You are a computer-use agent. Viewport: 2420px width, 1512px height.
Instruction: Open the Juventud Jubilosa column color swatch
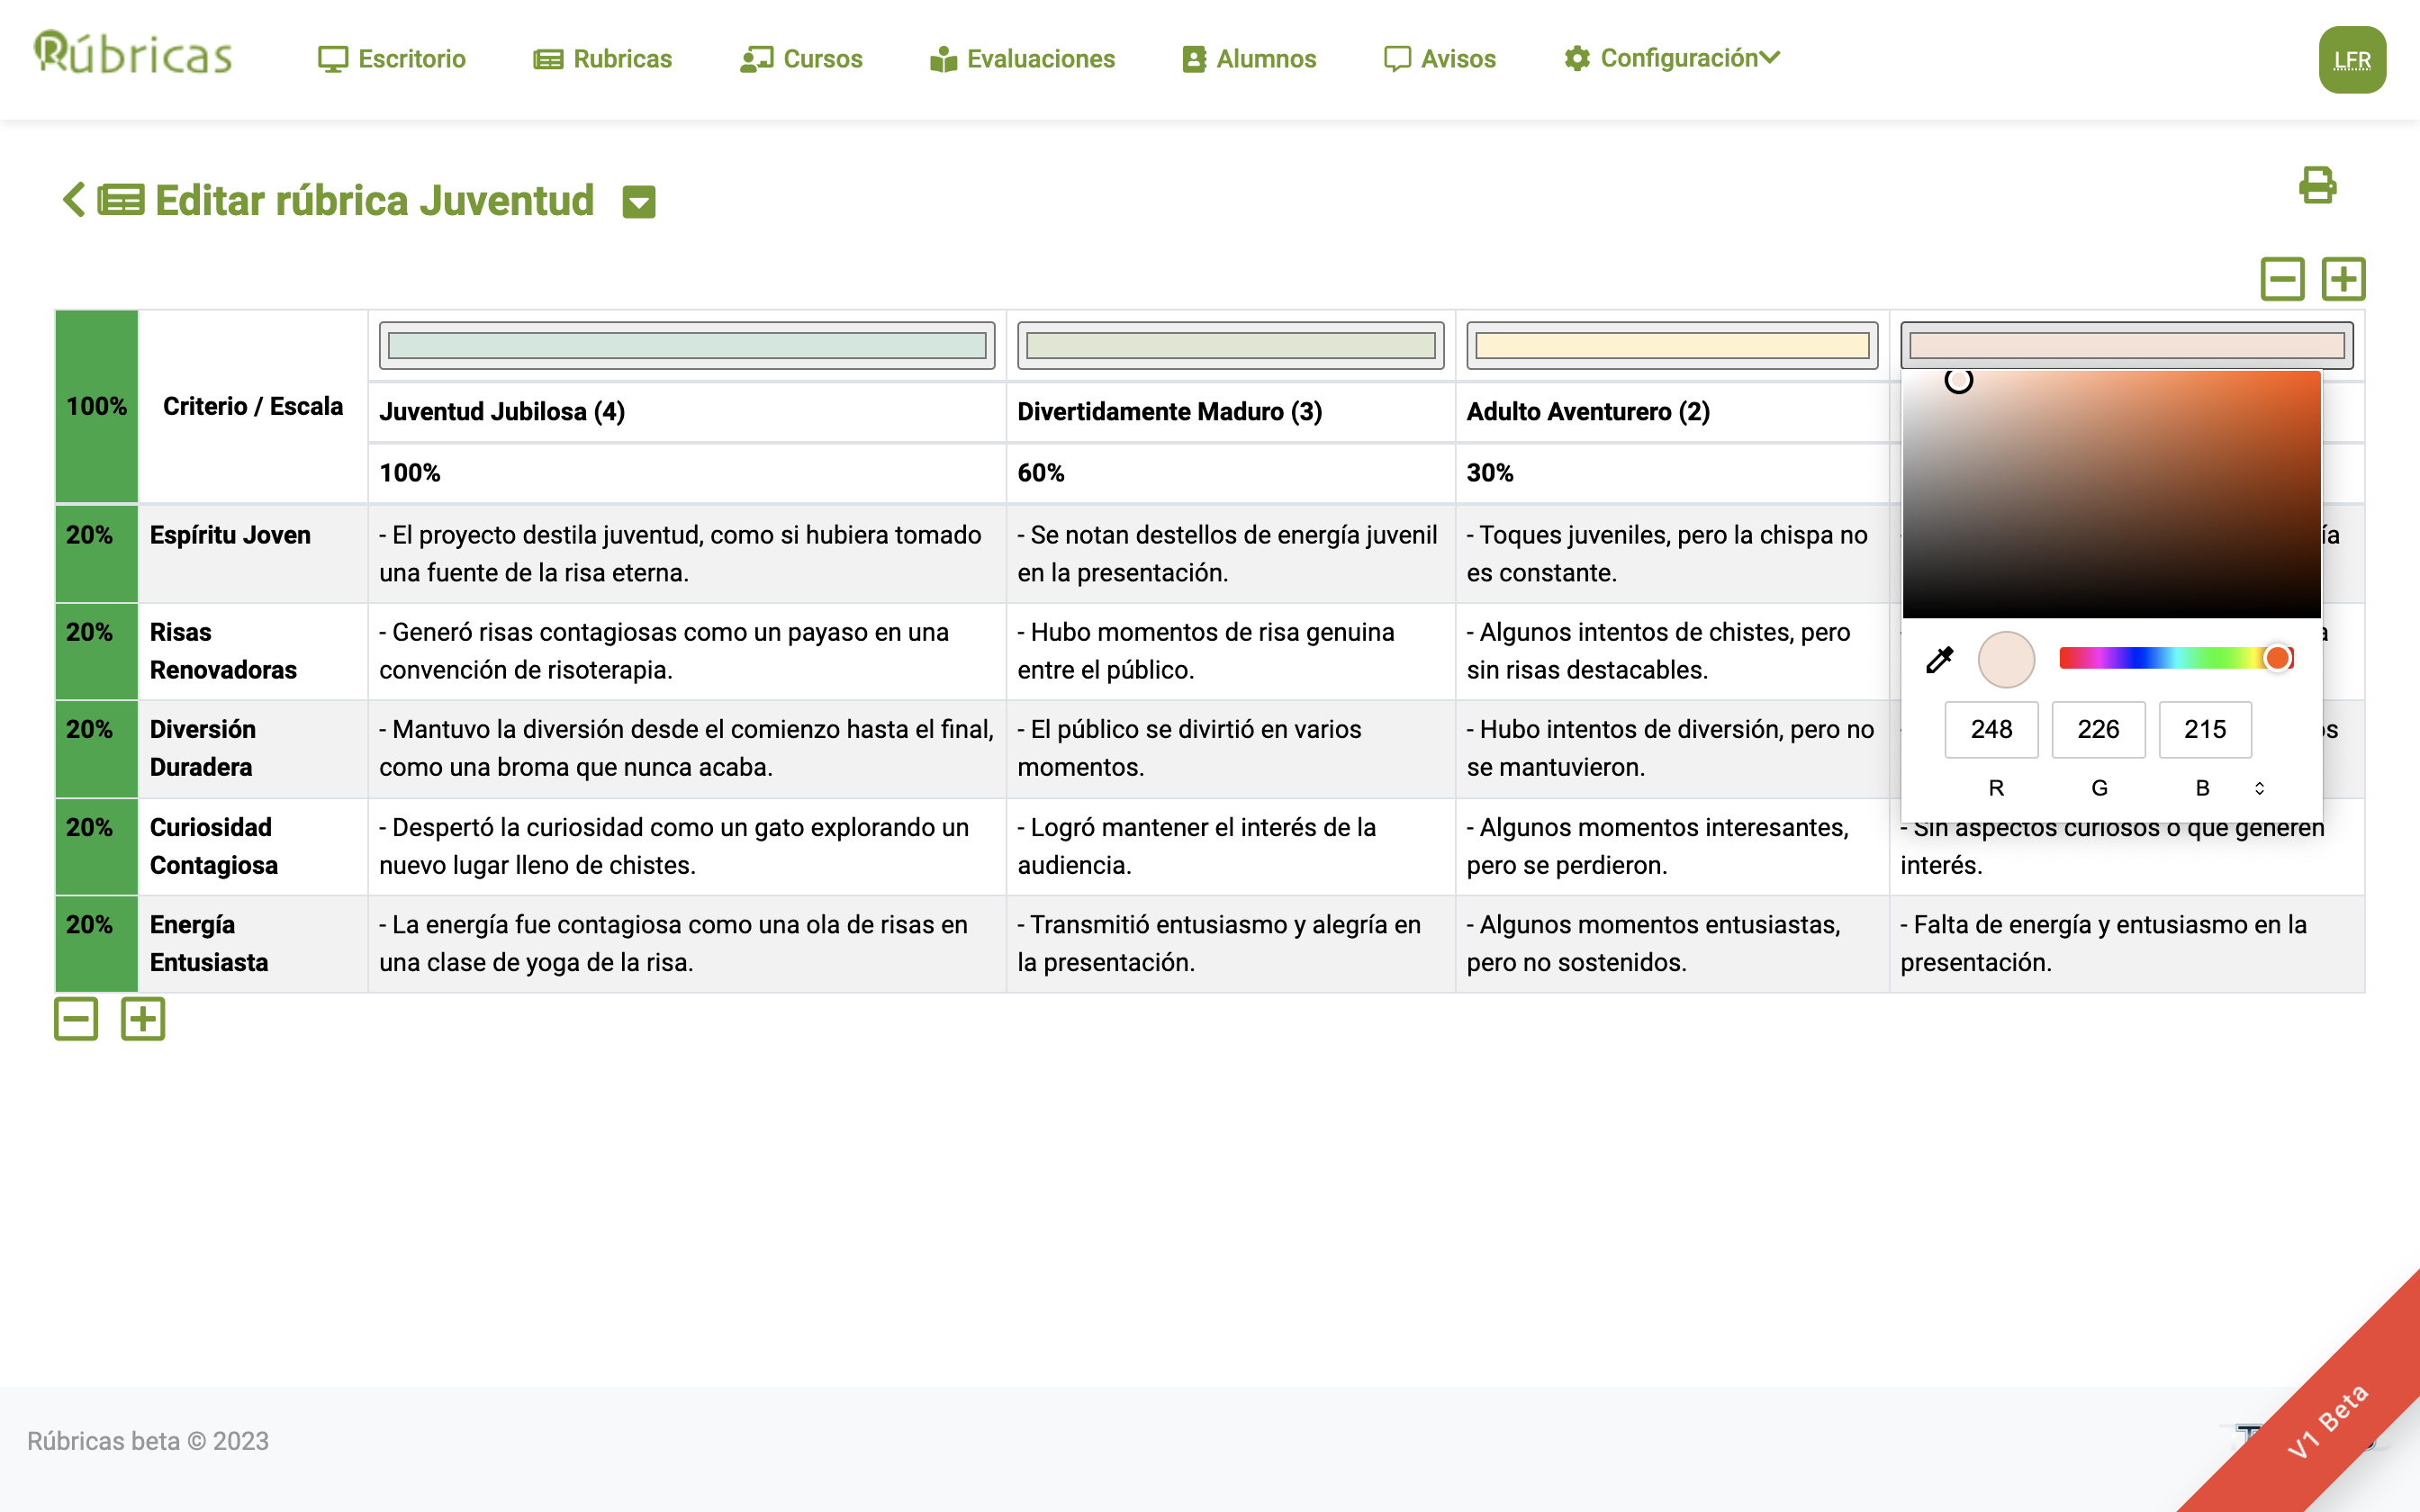687,346
